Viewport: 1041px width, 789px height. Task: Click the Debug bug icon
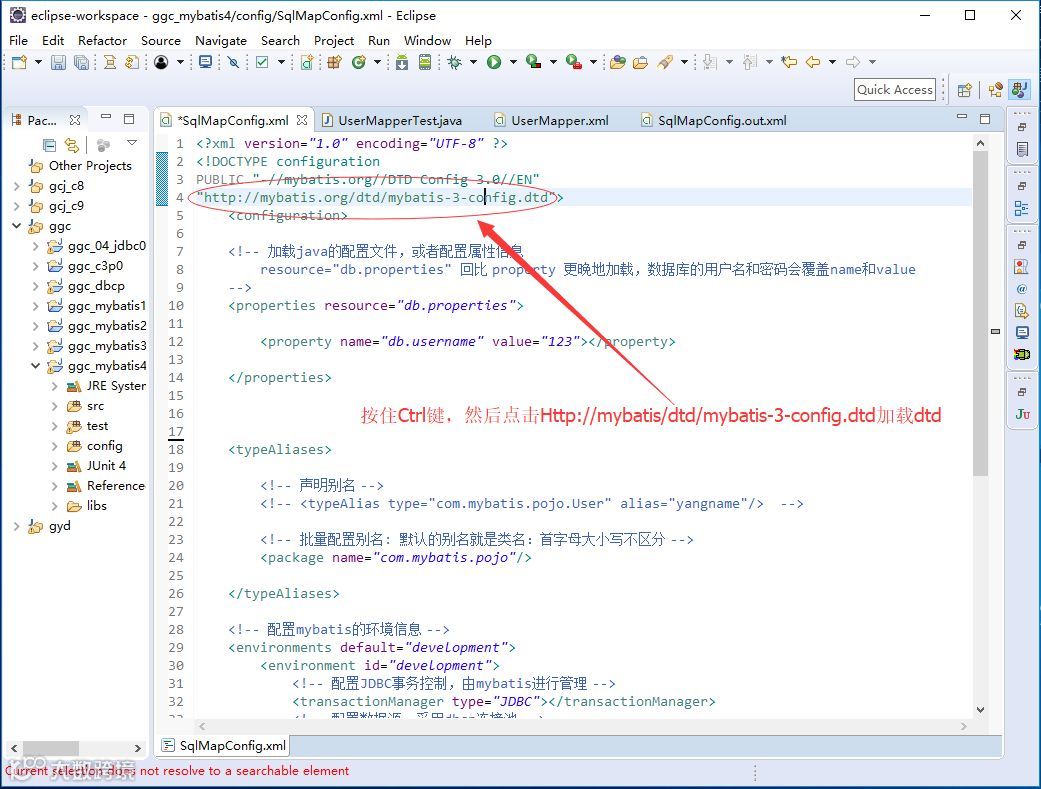click(x=455, y=62)
